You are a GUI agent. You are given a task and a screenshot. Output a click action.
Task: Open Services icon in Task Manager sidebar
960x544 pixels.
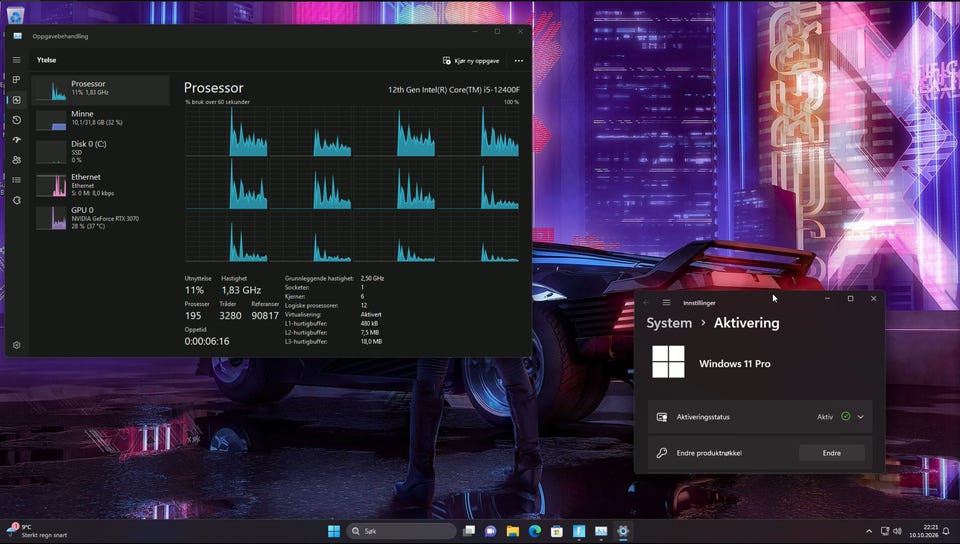click(17, 200)
